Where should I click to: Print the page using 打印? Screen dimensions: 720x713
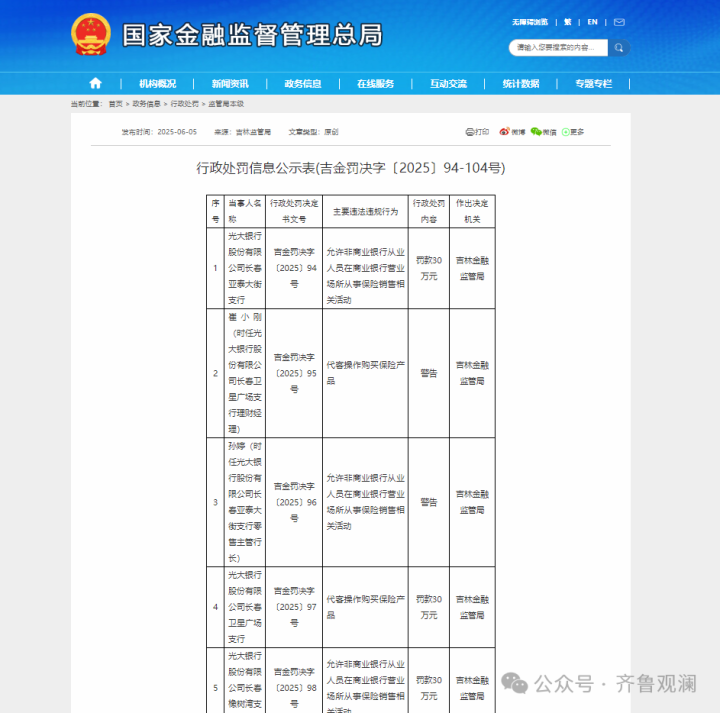coord(477,132)
